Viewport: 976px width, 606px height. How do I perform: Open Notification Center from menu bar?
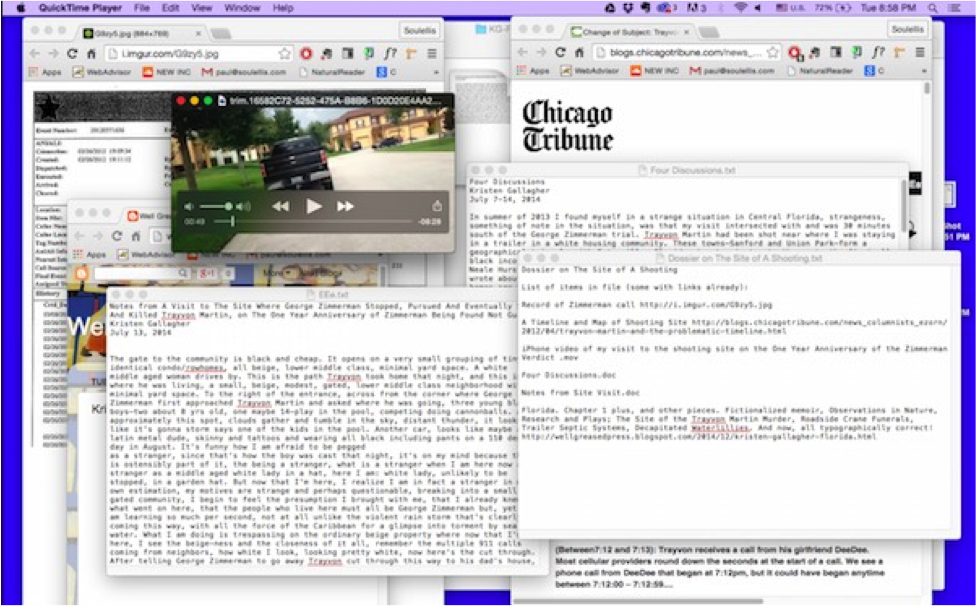tap(954, 8)
